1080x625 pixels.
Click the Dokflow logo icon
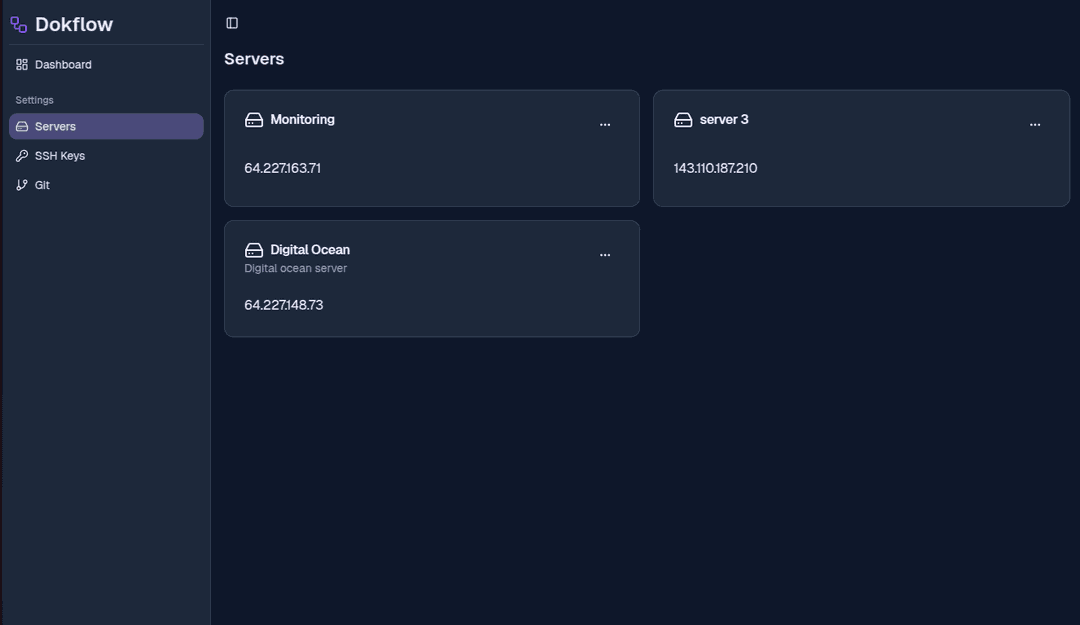19,25
